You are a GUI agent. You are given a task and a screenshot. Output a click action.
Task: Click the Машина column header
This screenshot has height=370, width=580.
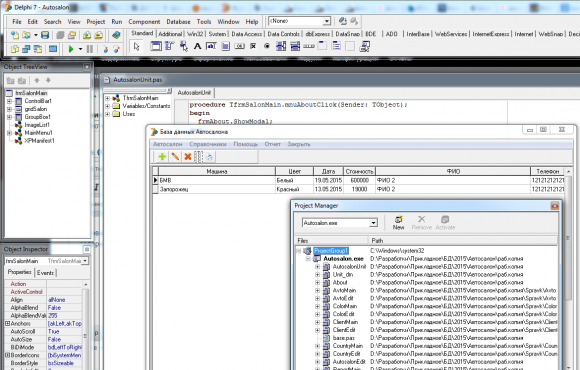(x=217, y=171)
